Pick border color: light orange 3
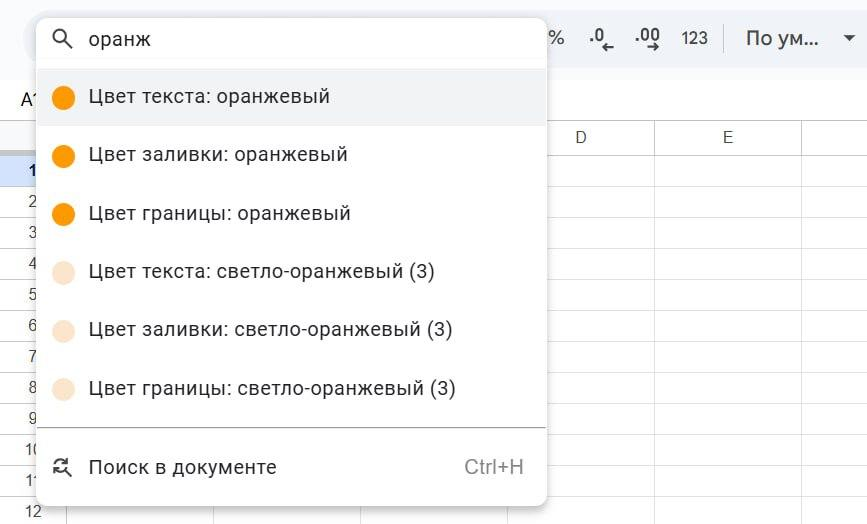 (x=271, y=388)
